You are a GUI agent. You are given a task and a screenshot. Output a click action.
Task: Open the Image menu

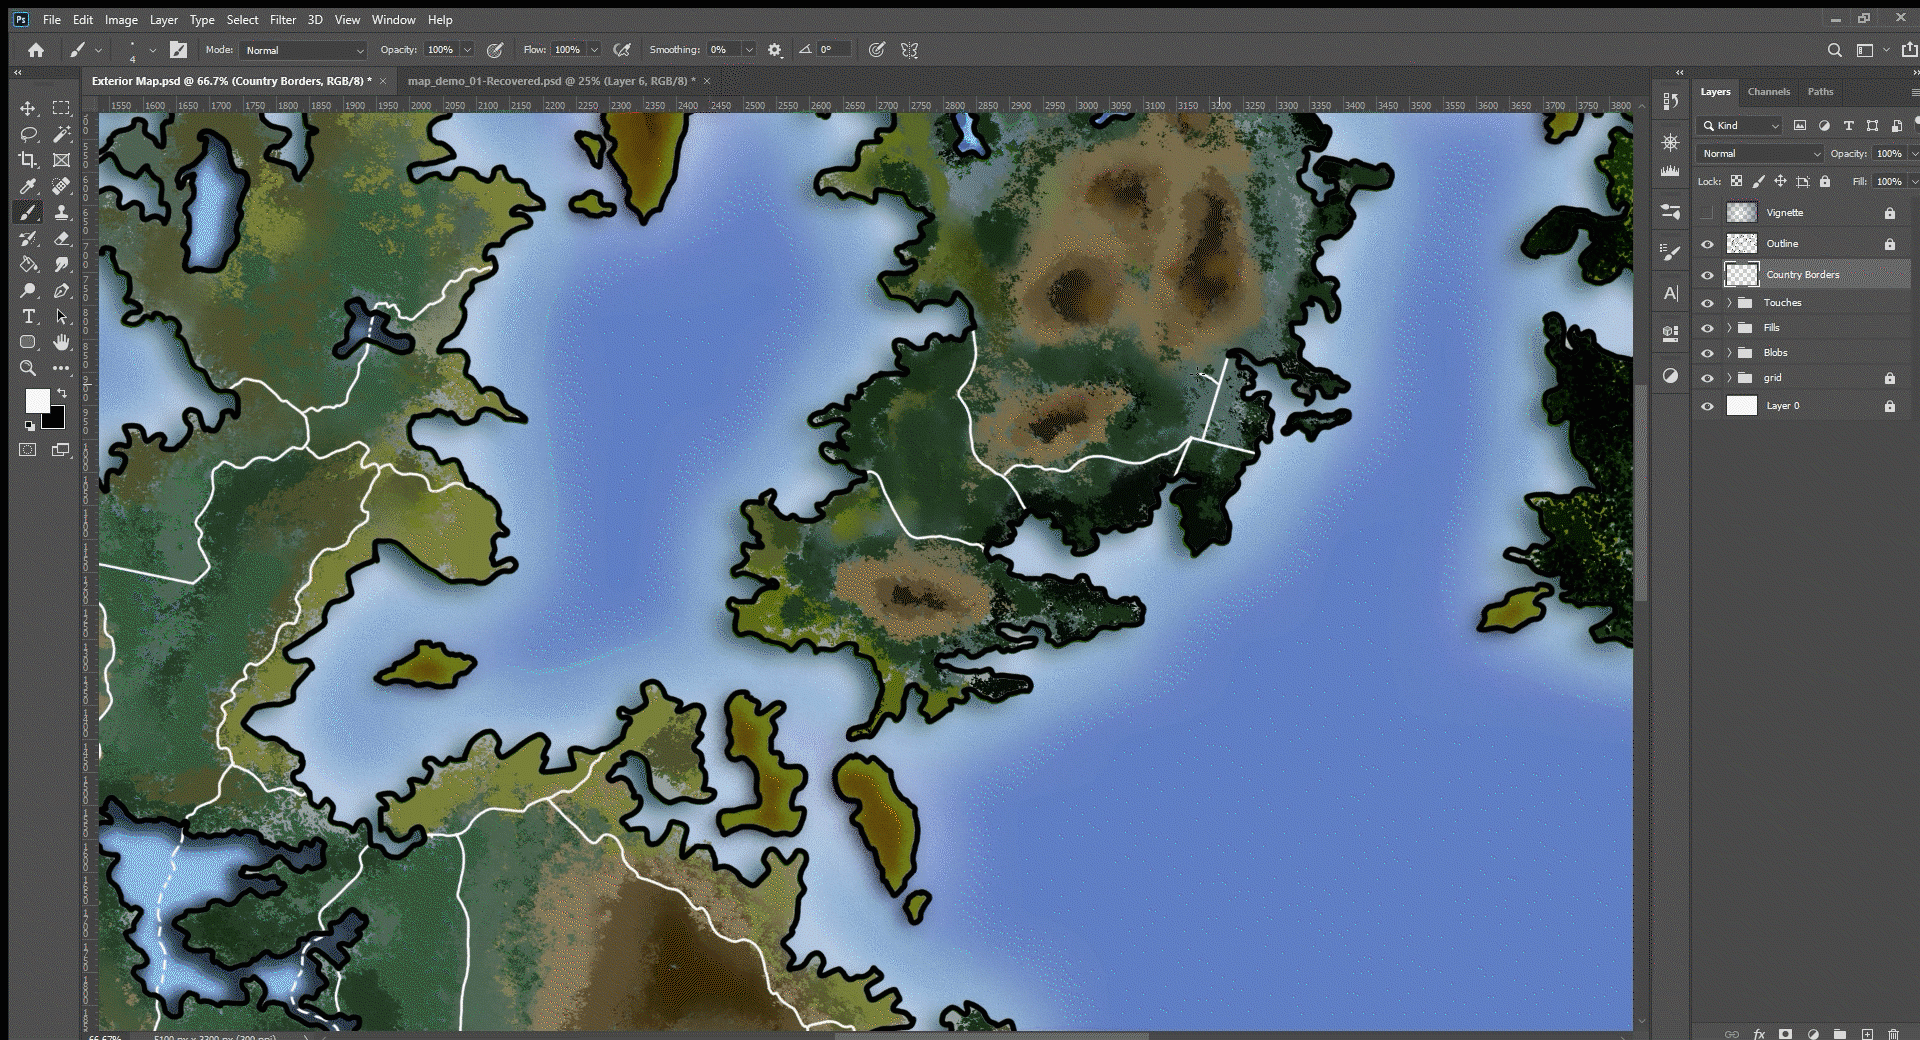coord(121,20)
